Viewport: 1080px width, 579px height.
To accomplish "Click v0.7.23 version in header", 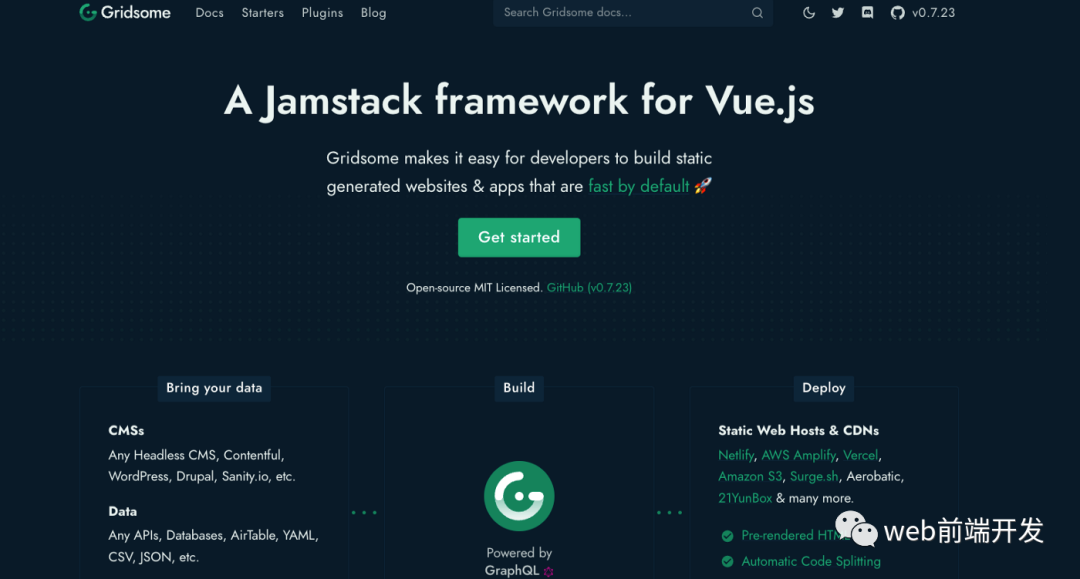I will pos(933,12).
